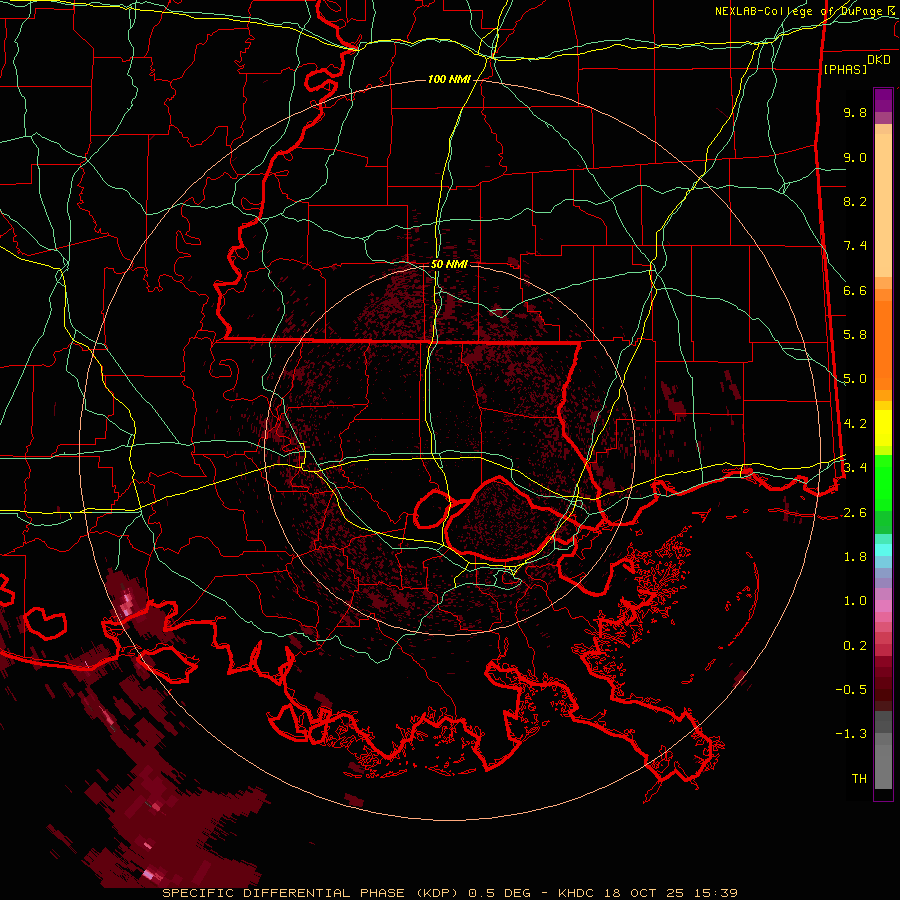Click the 2.6 scale value
The width and height of the screenshot is (900, 900).
click(855, 513)
